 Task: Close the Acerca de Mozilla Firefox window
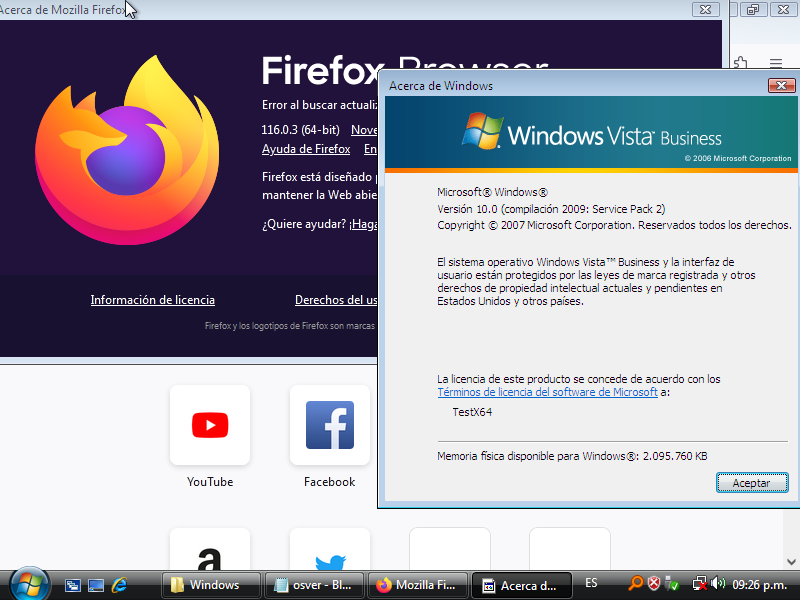pyautogui.click(x=706, y=9)
